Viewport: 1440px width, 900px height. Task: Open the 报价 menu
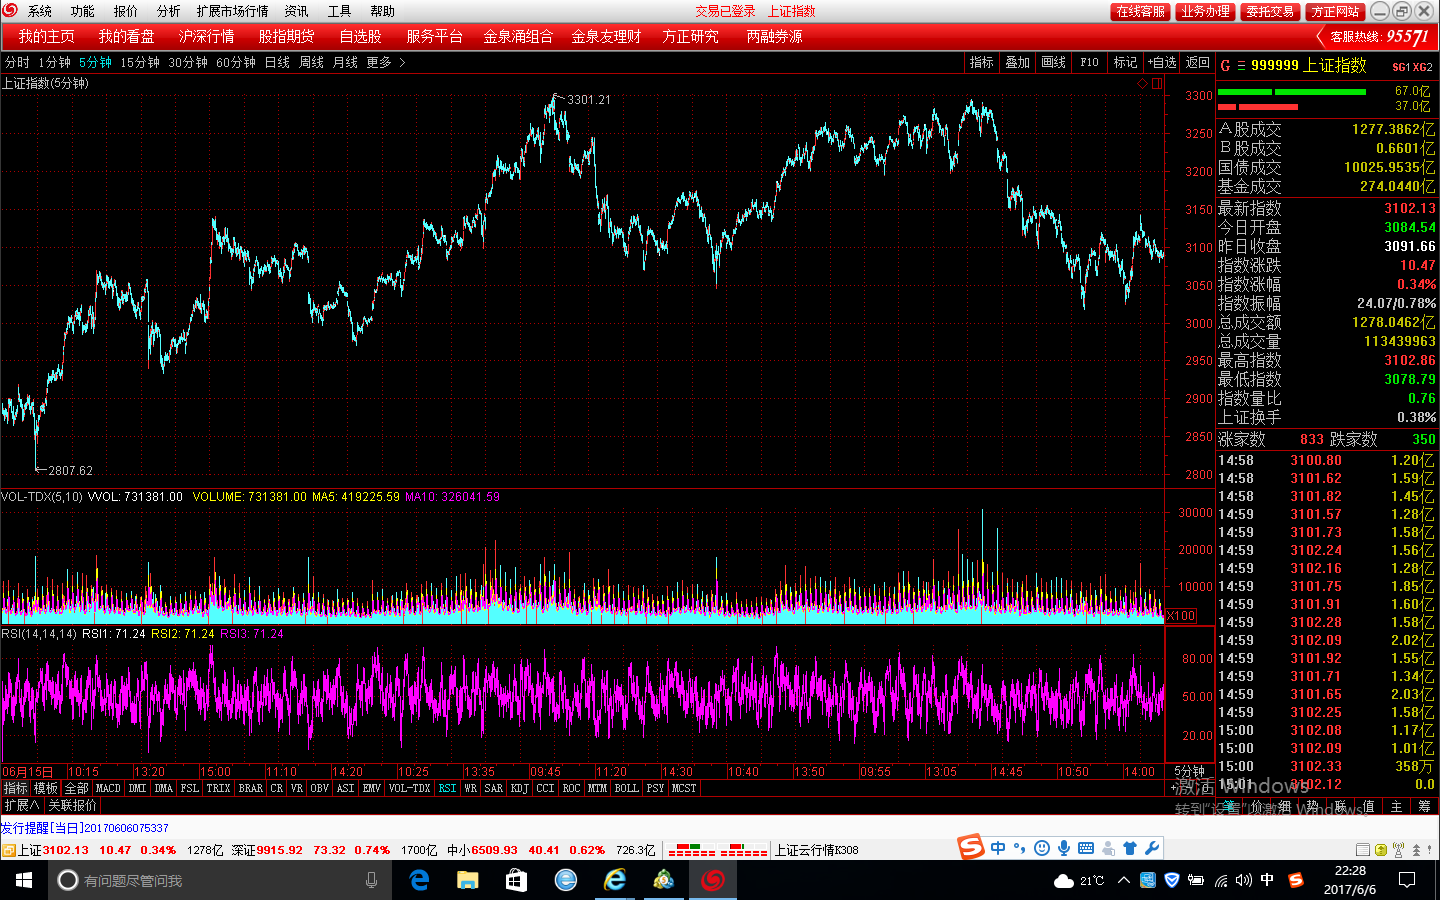(126, 11)
